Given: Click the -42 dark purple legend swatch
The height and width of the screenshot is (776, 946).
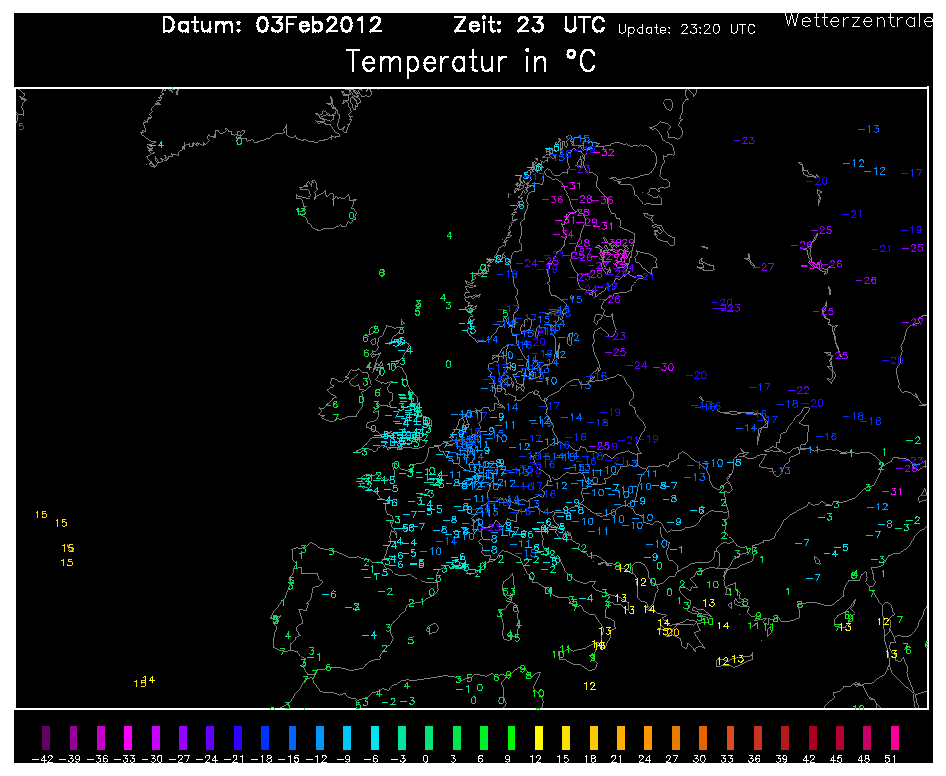Looking at the screenshot, I should point(46,737).
